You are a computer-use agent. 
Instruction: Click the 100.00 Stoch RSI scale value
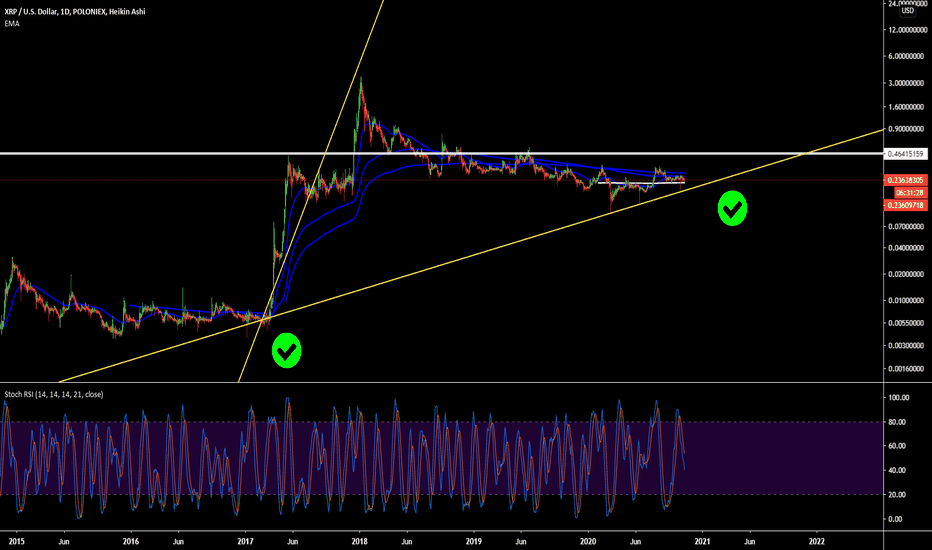point(898,398)
